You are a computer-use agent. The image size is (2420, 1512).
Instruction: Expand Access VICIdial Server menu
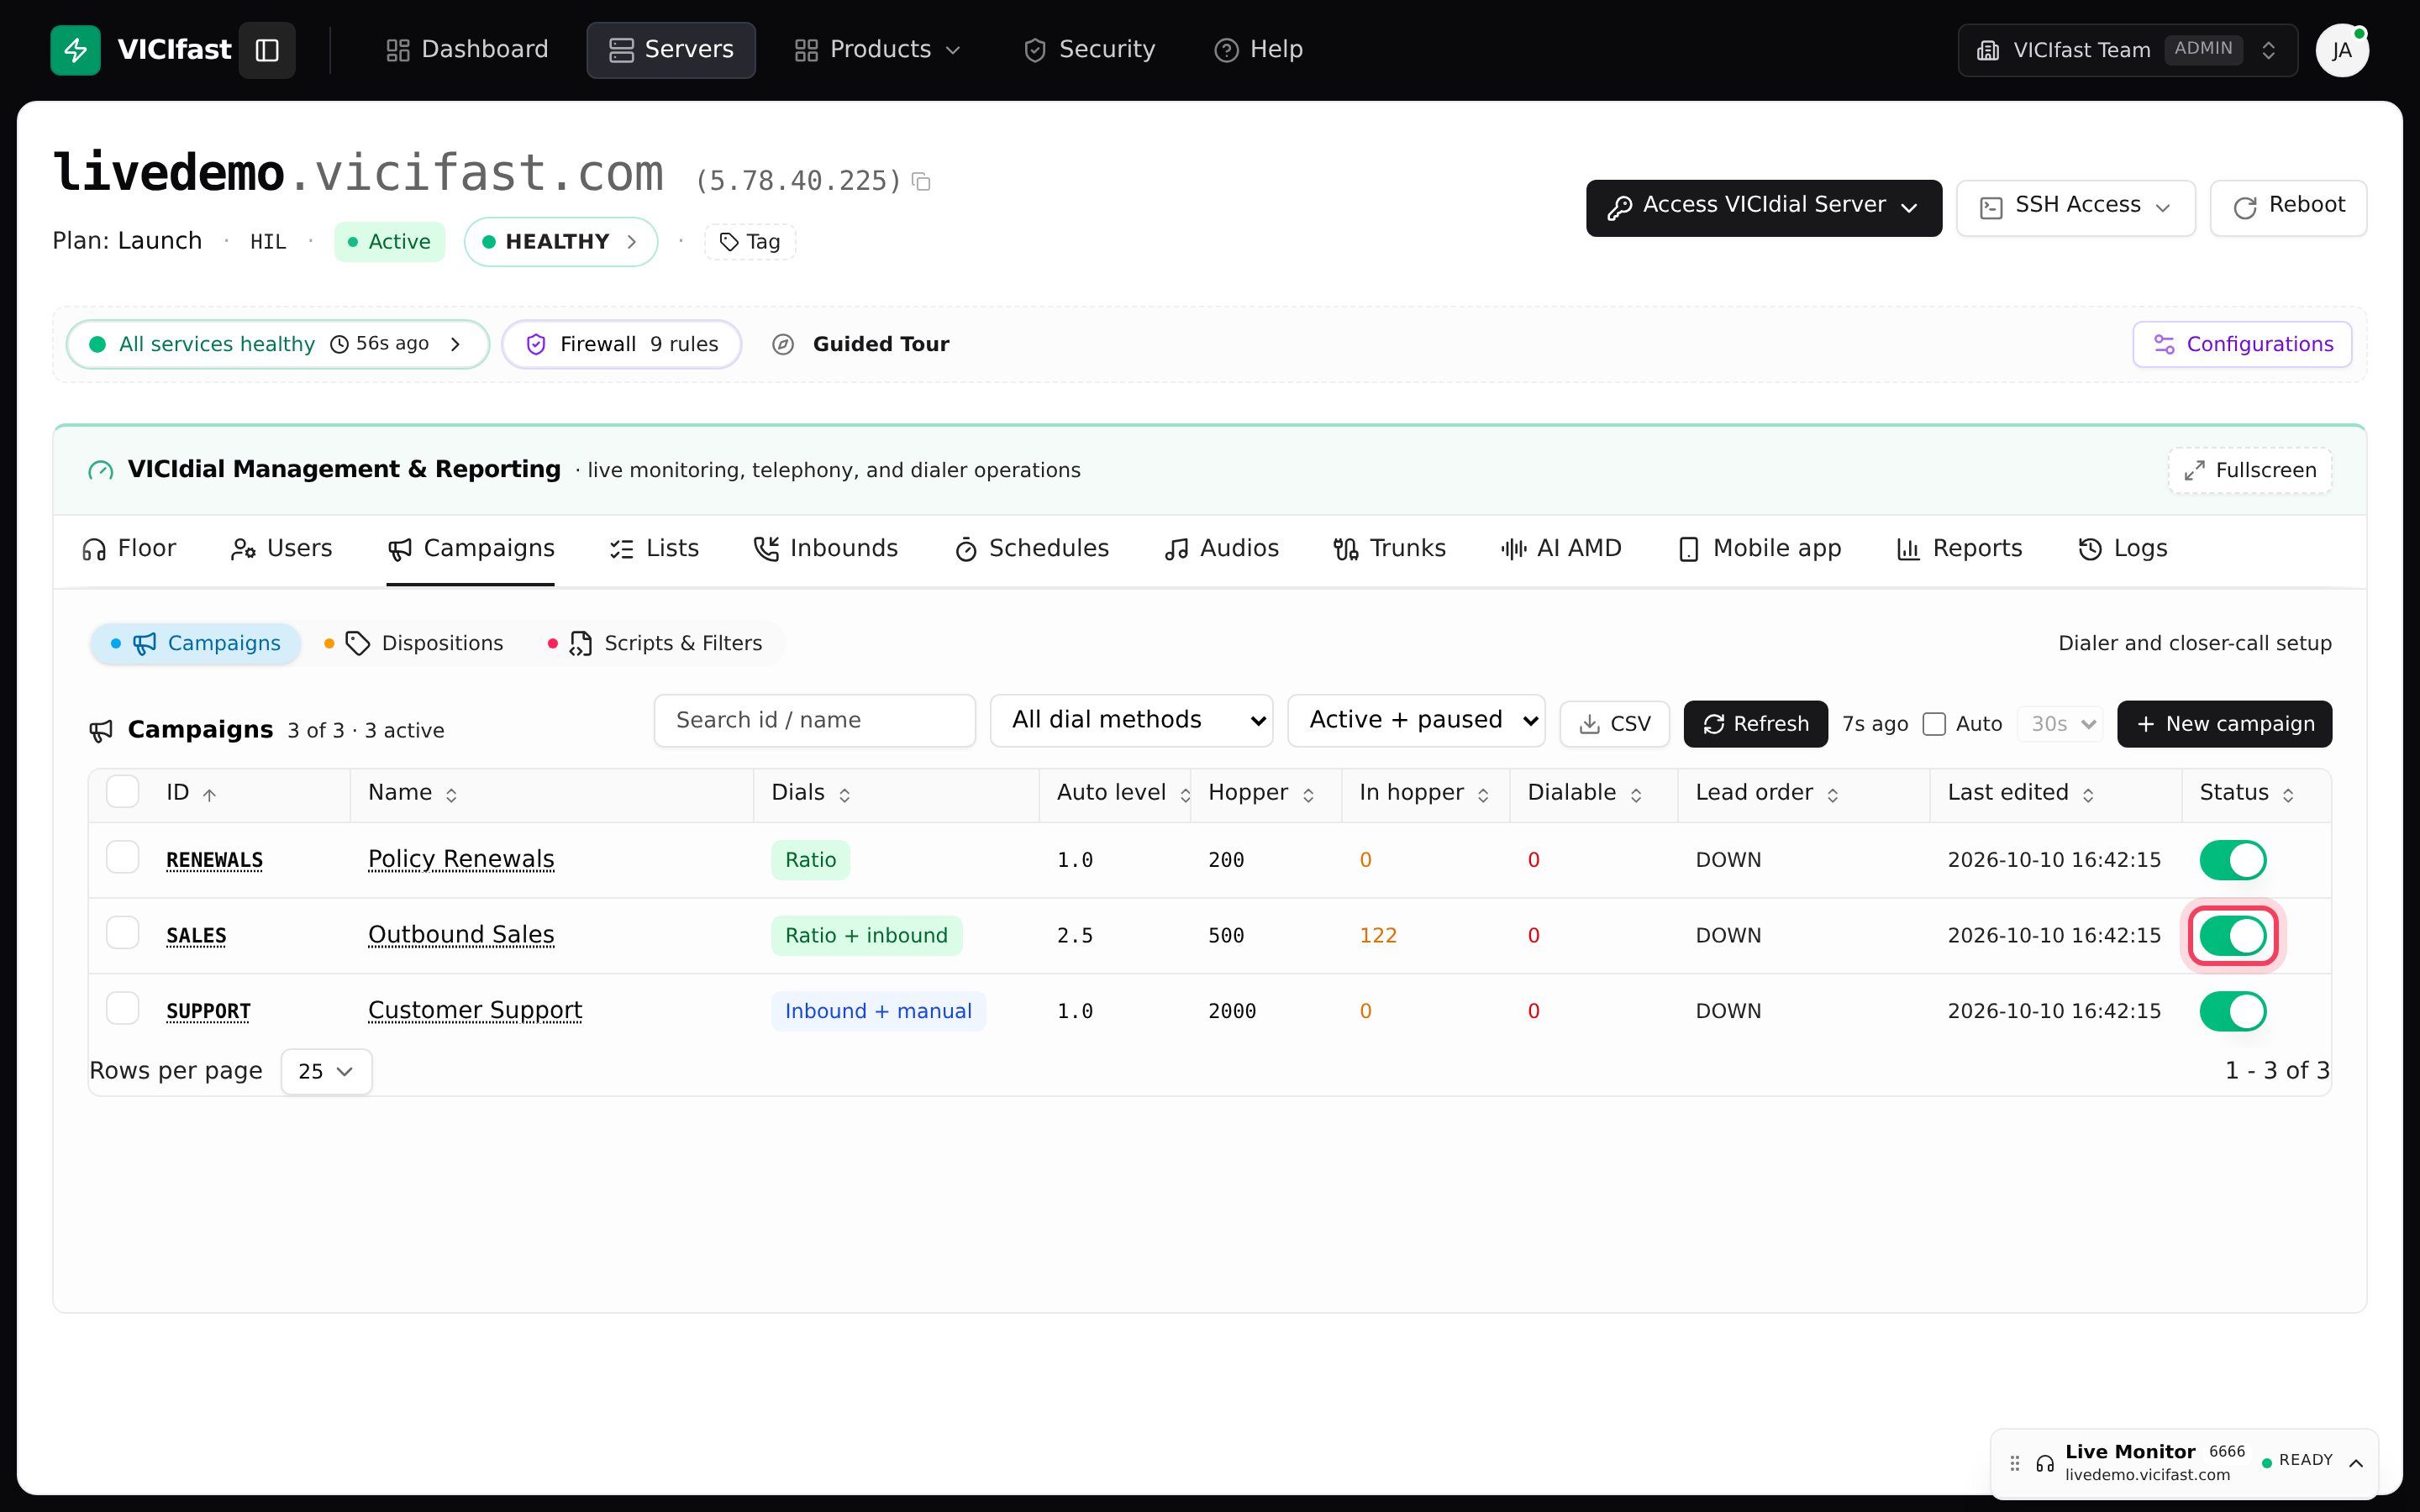tap(1763, 207)
